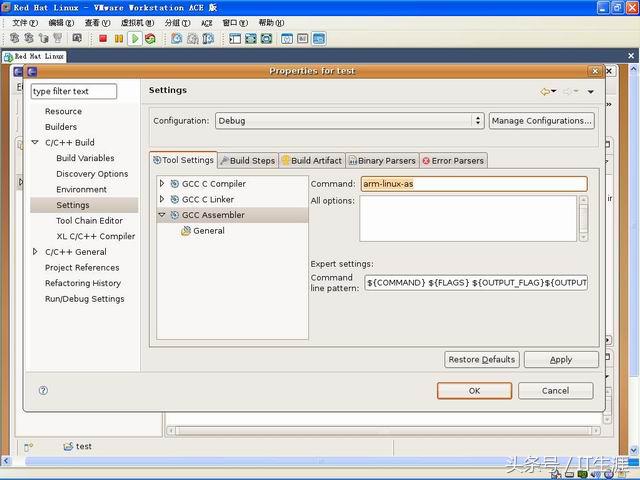The height and width of the screenshot is (480, 640).
Task: Switch to the Error Parsers tab
Action: 453,161
